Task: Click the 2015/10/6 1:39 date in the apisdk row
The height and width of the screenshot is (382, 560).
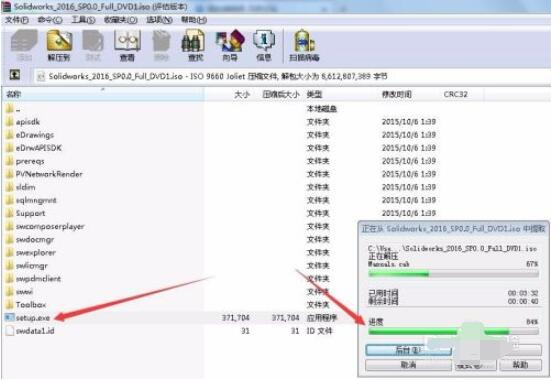Action: pos(409,122)
